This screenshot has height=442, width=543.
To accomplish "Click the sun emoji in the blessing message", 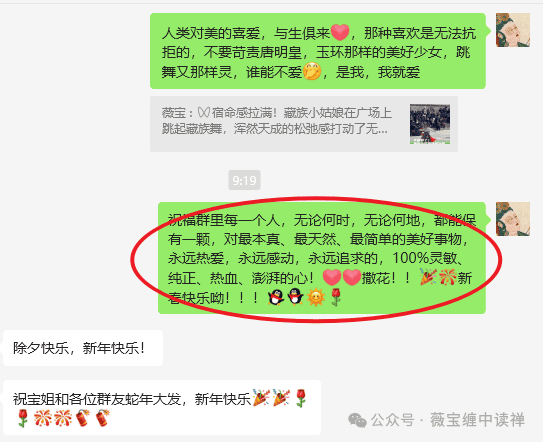I will pyautogui.click(x=316, y=297).
